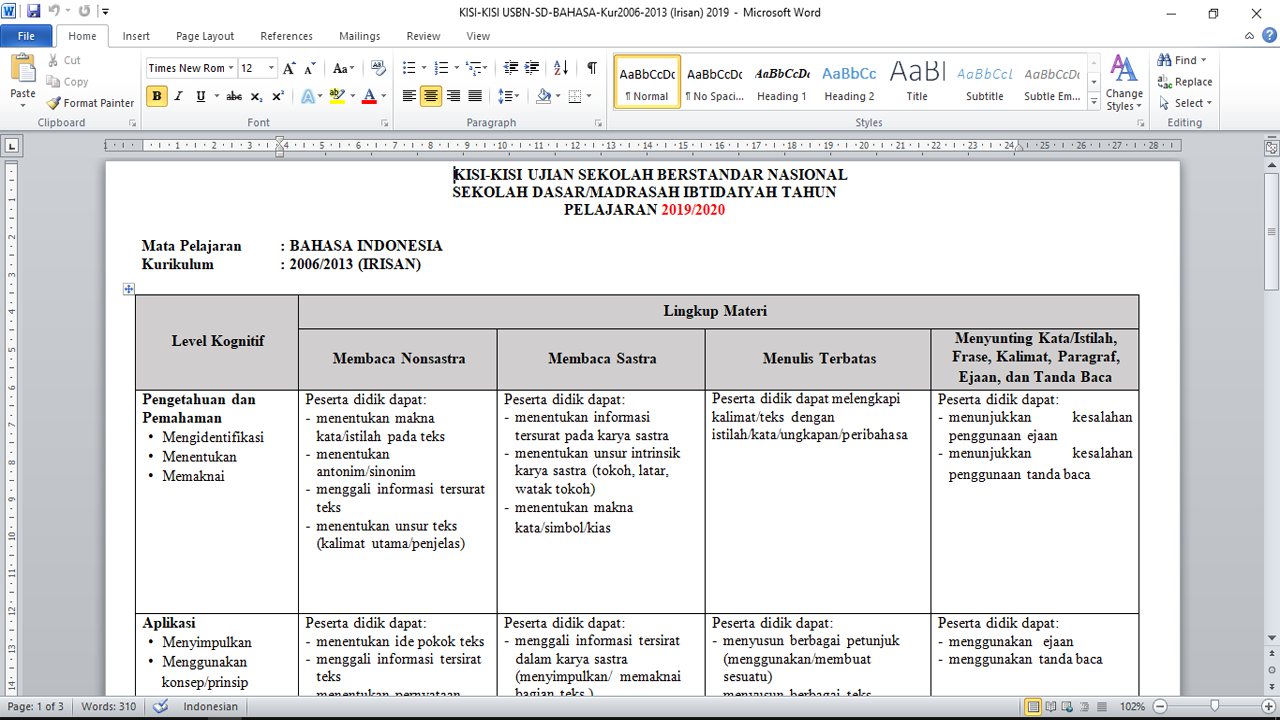
Task: Click the Indonesian language indicator
Action: pos(210,706)
